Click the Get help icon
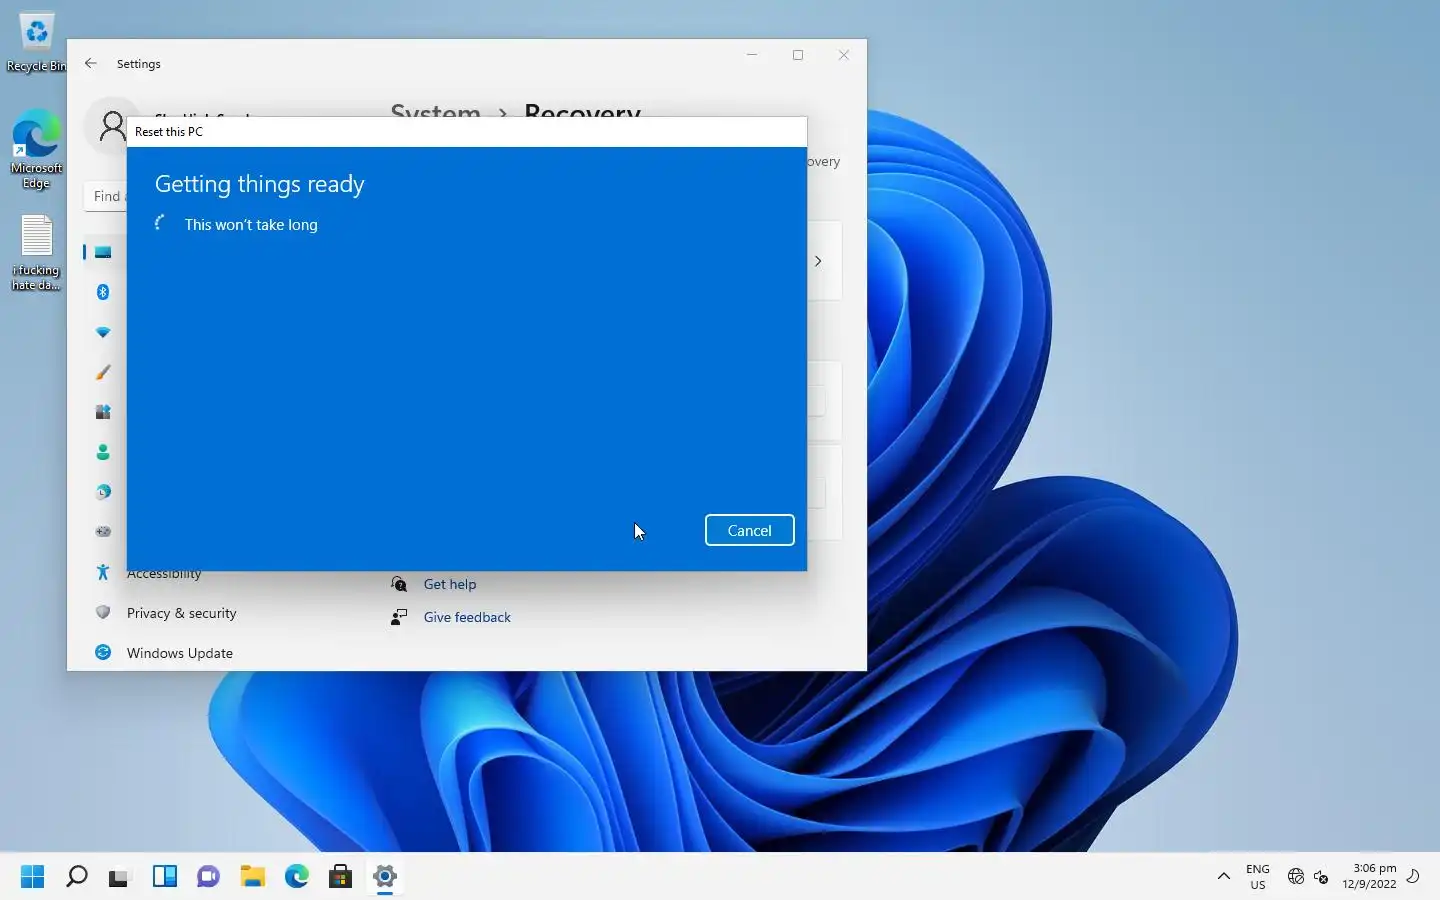 coord(399,584)
